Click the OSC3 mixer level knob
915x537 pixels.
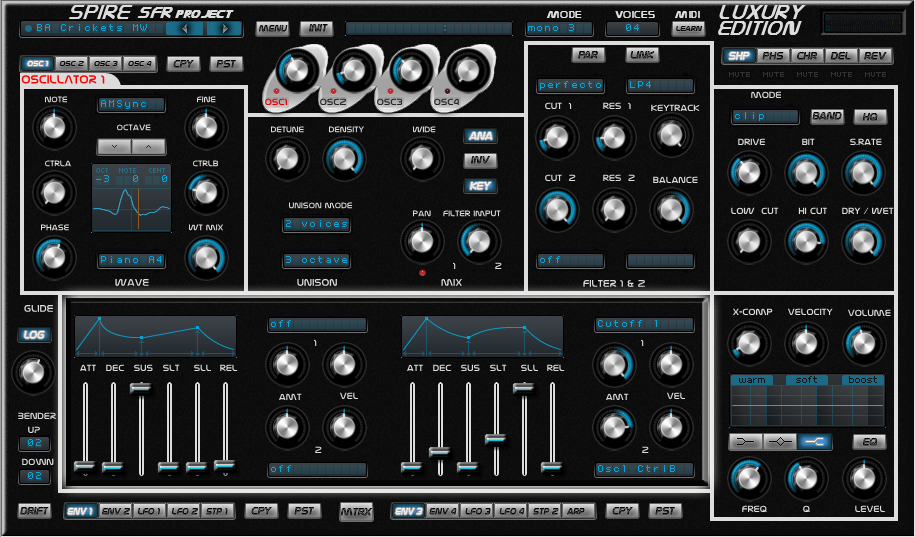[x=410, y=71]
